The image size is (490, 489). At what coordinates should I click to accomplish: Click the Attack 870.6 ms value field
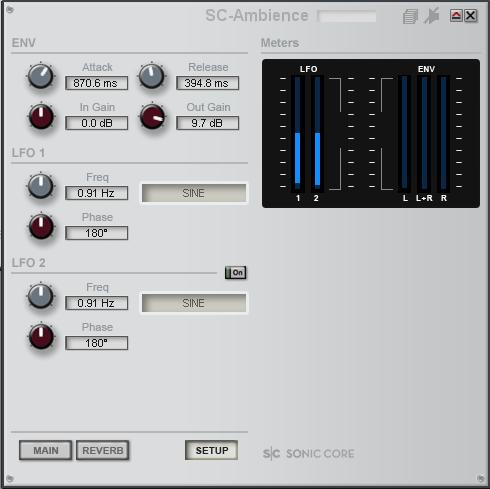coord(96,83)
